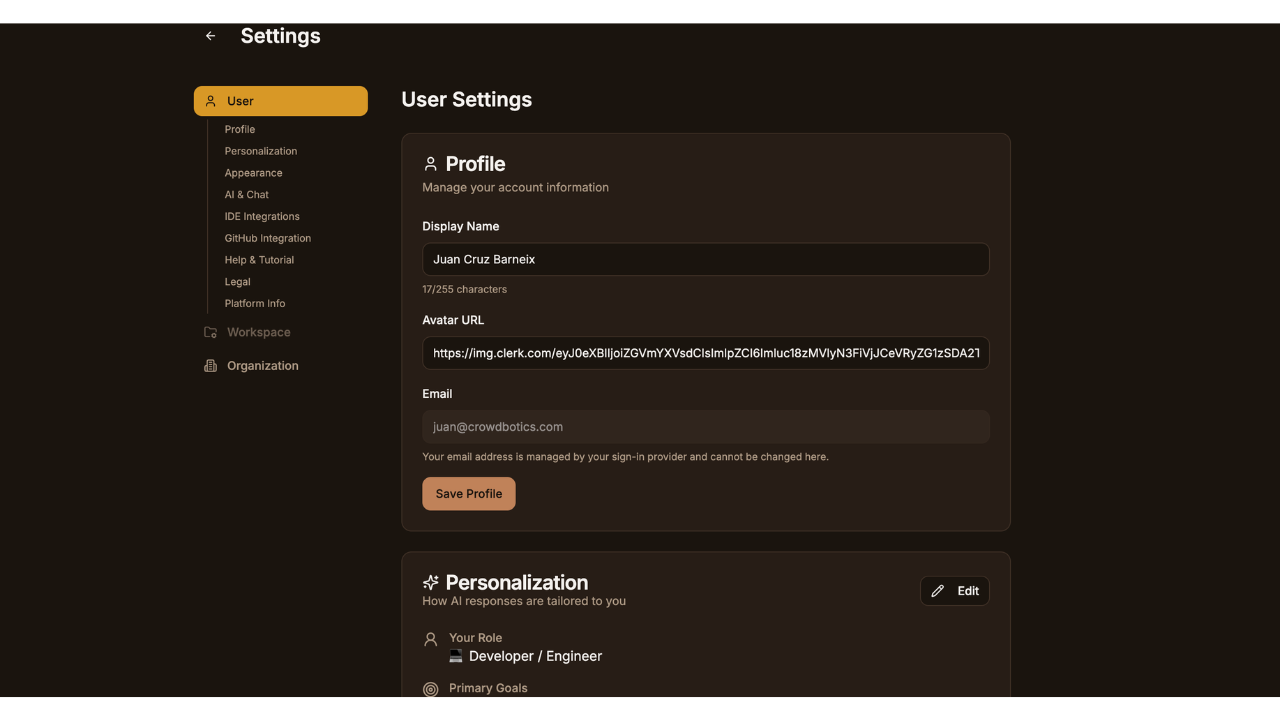Viewport: 1280px width, 720px height.
Task: Click the Primary Goals target icon
Action: tap(431, 689)
